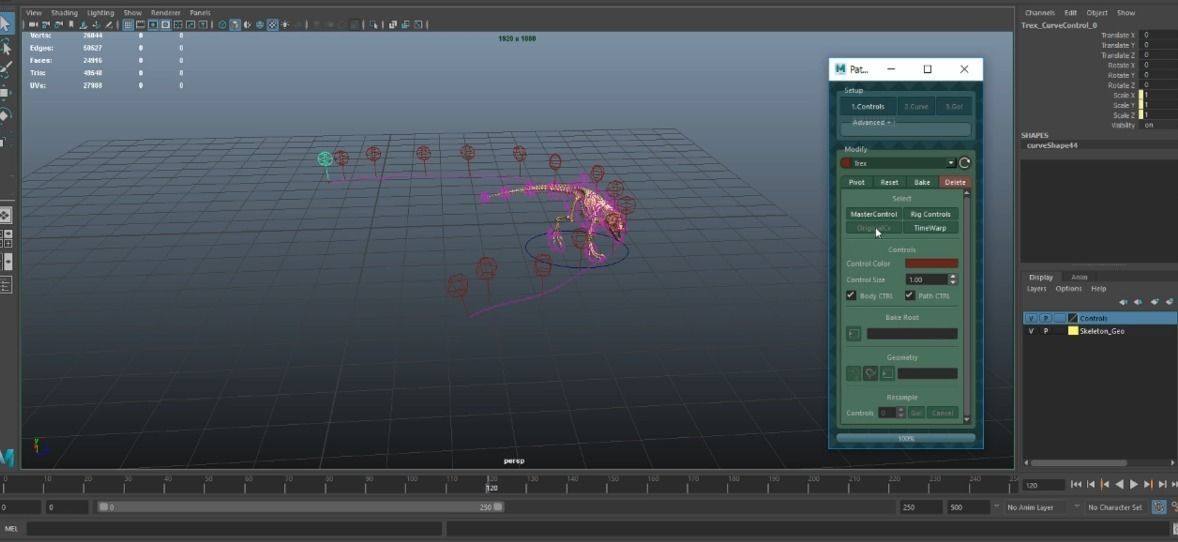Open the Trex character dropdown

(x=898, y=163)
